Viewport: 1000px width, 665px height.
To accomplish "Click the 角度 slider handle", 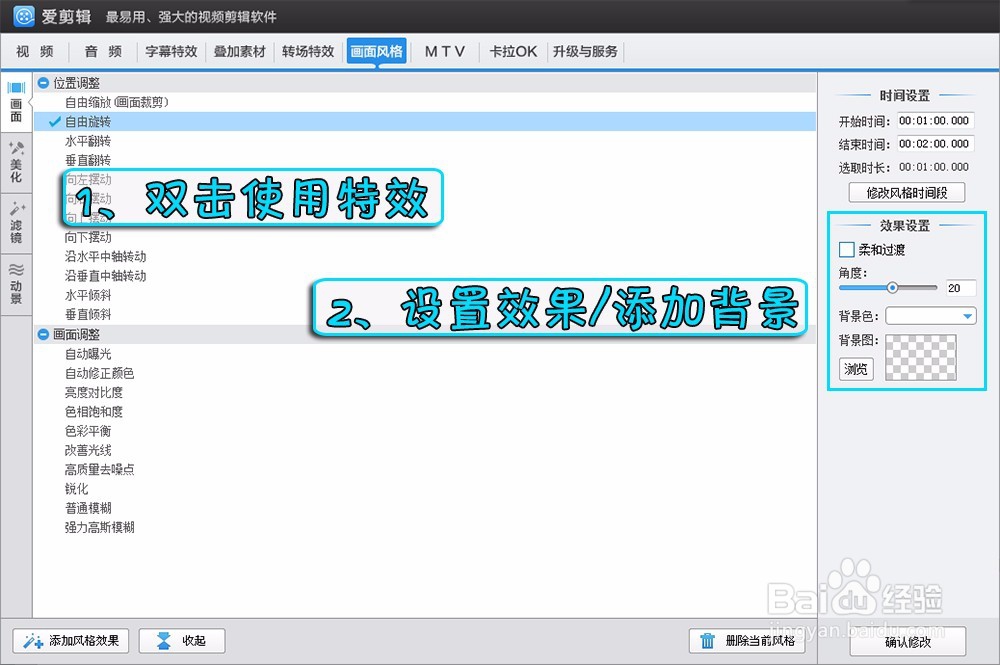I will 892,288.
